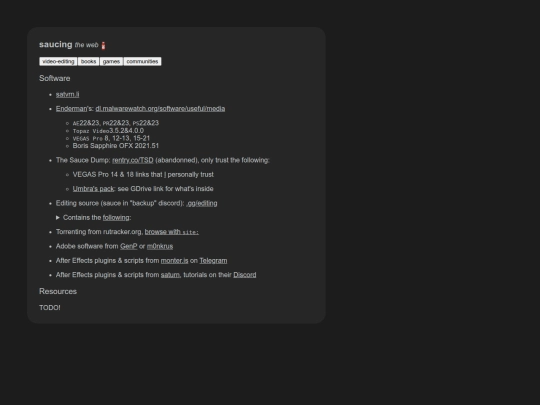Click the hot sauce bottle icon

pos(103,45)
